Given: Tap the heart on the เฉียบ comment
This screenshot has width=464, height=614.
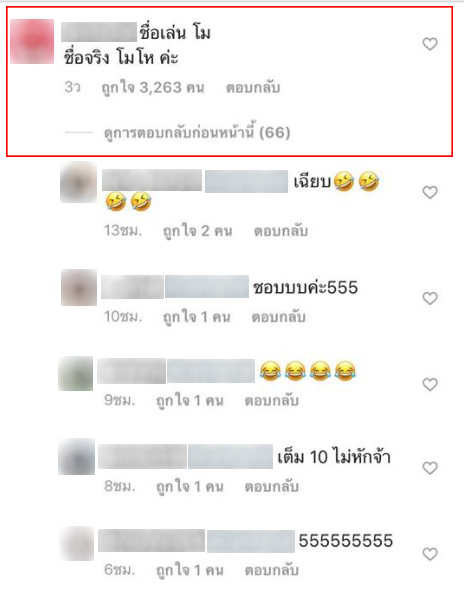Looking at the screenshot, I should pos(430,192).
